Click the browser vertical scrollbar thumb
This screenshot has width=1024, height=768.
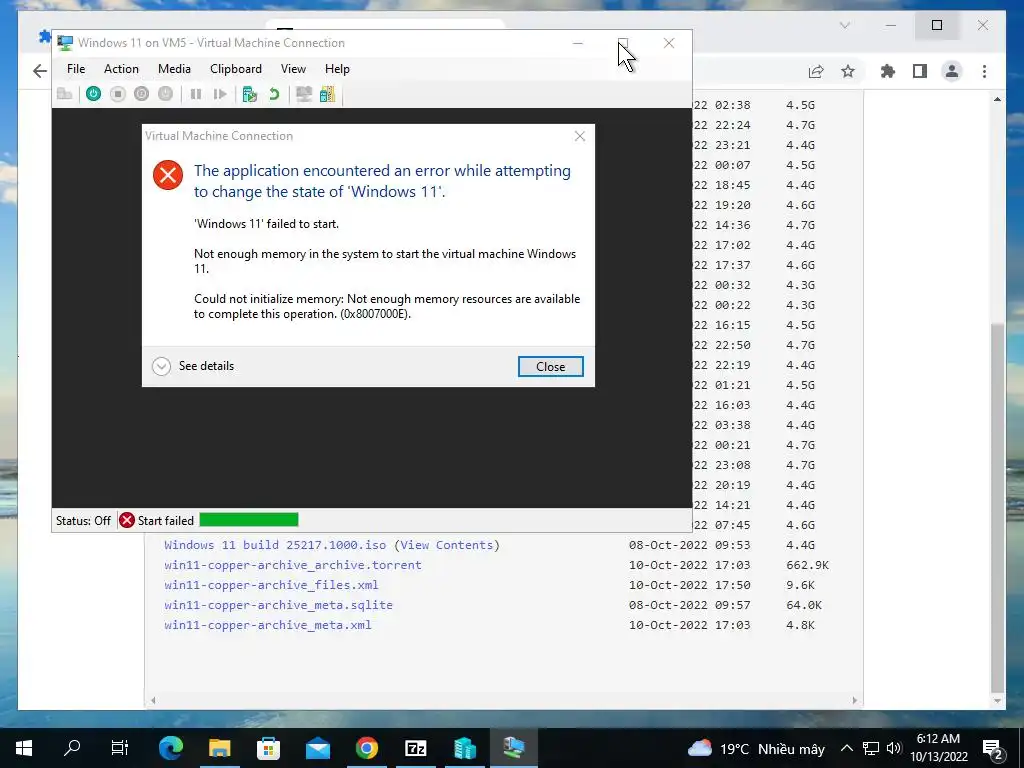997,506
